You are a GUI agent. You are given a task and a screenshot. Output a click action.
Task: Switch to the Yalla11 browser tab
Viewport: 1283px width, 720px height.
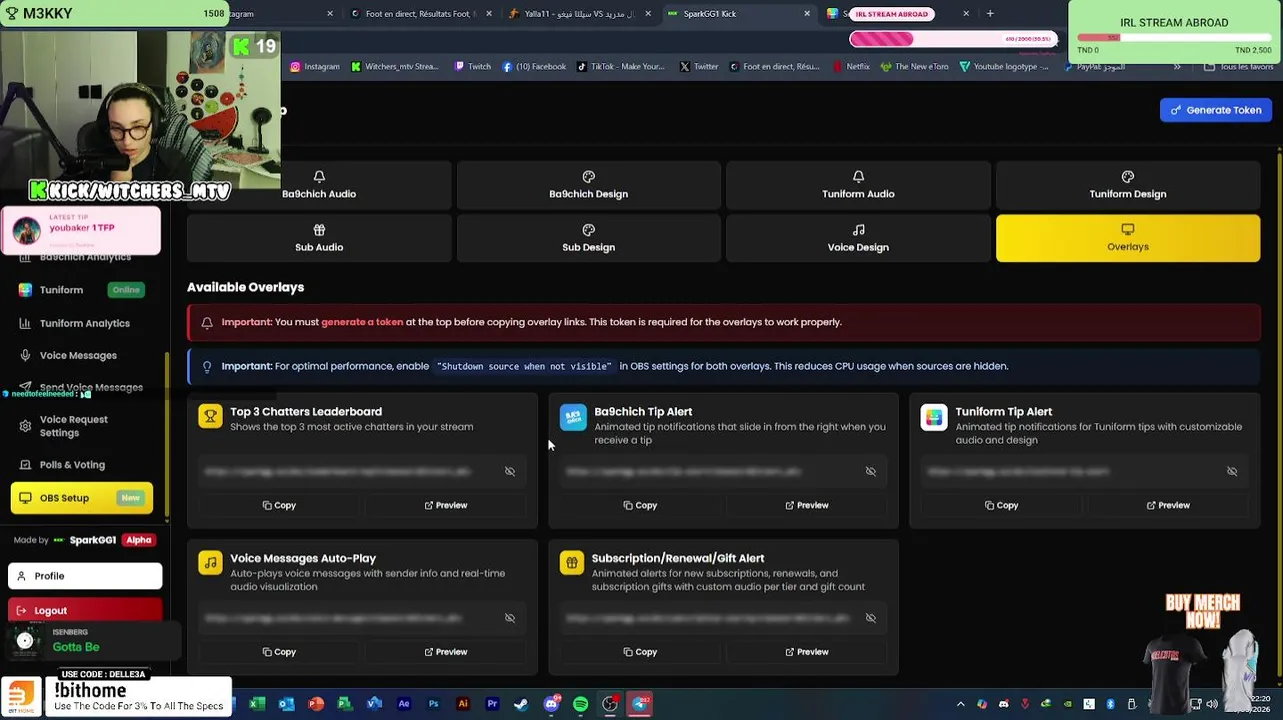[578, 14]
